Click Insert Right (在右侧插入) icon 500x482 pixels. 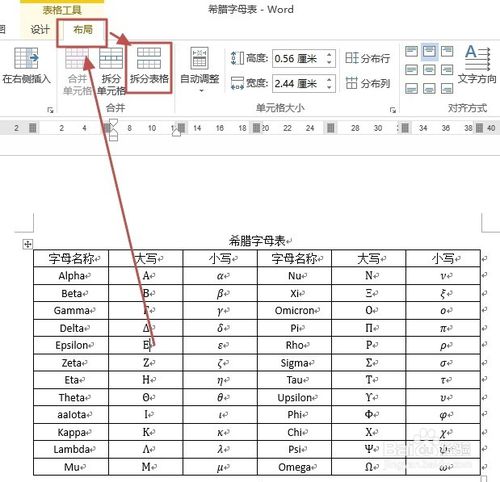pos(26,59)
